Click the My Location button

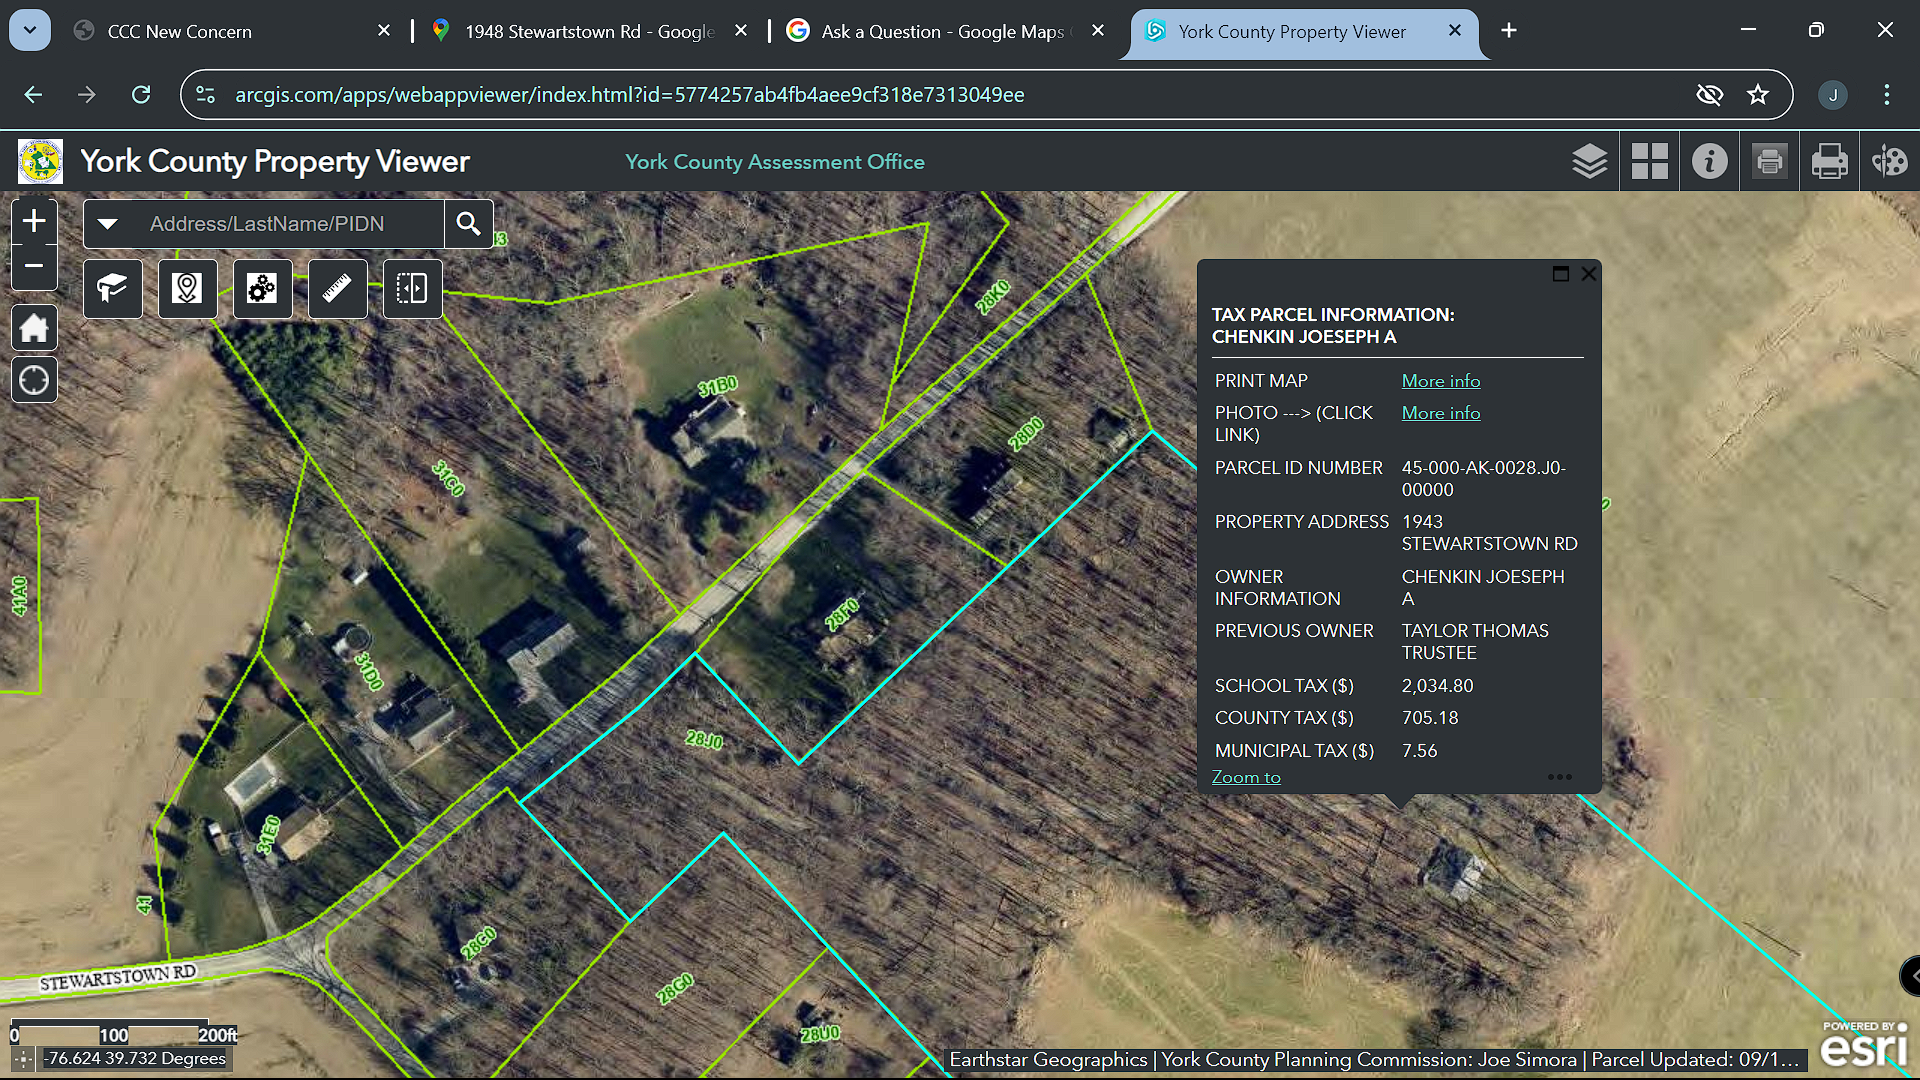coord(34,381)
